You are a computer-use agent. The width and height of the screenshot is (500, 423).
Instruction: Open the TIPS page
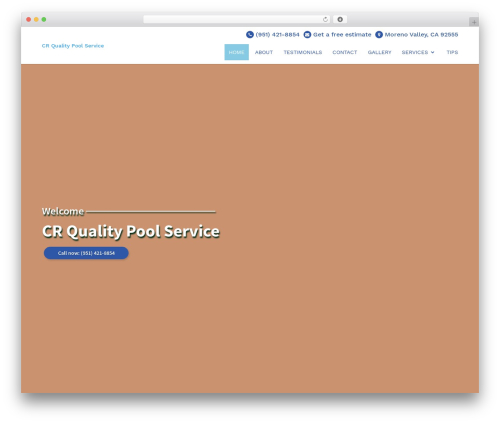452,52
